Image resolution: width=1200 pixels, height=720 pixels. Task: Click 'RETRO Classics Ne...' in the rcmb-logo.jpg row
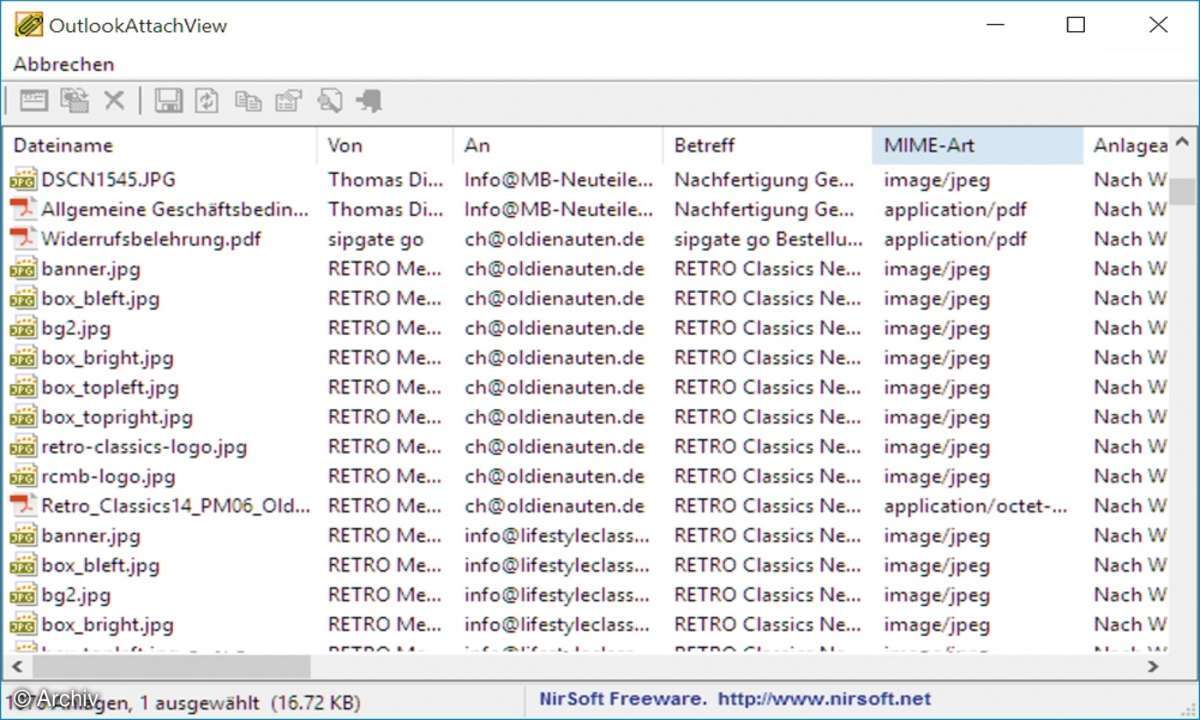tap(768, 477)
